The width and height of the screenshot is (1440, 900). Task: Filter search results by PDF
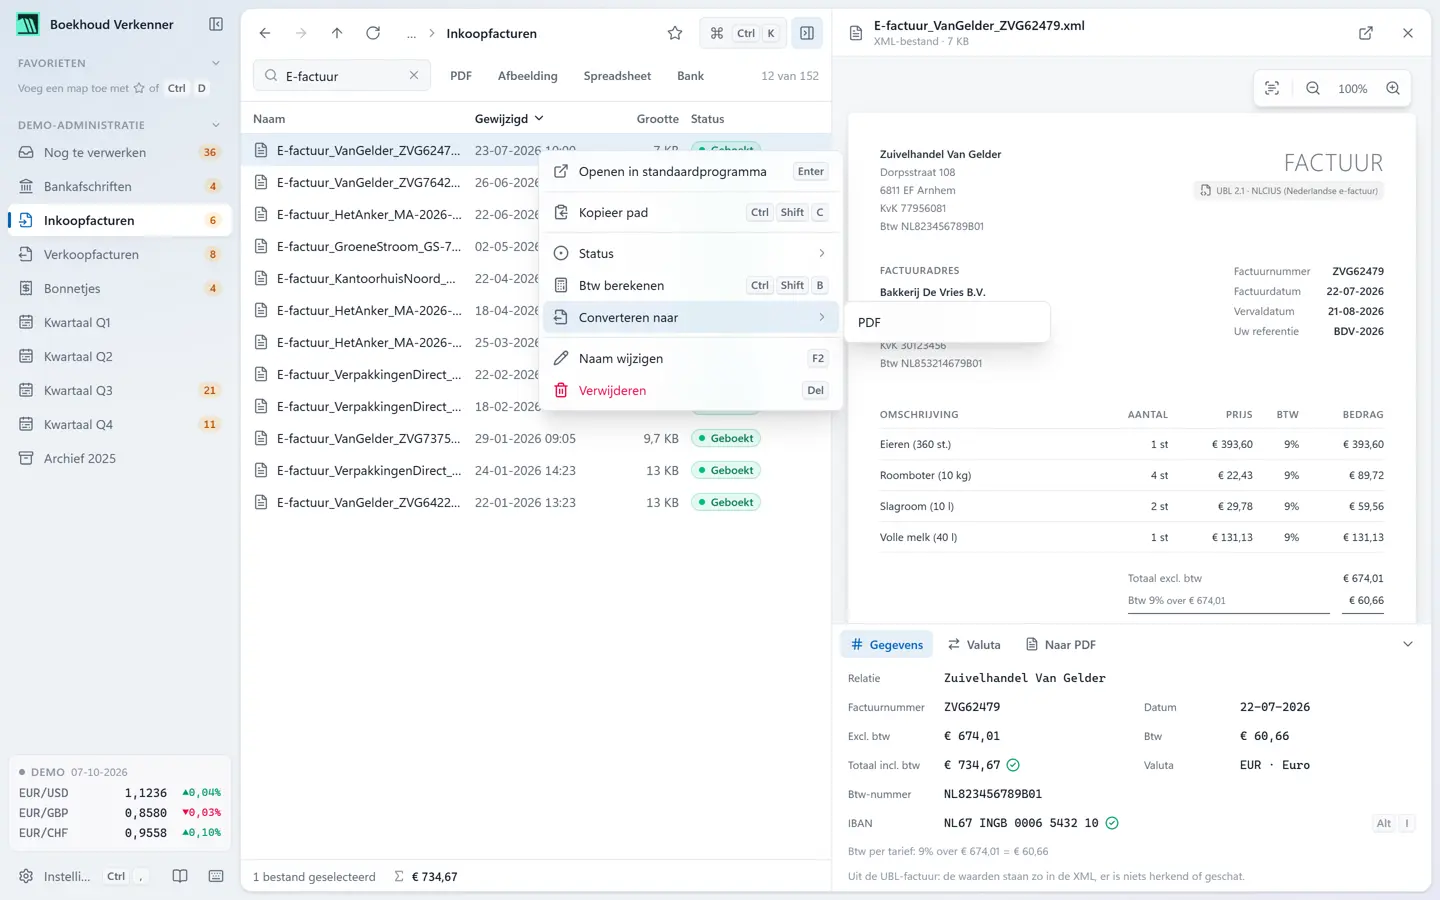coord(461,75)
